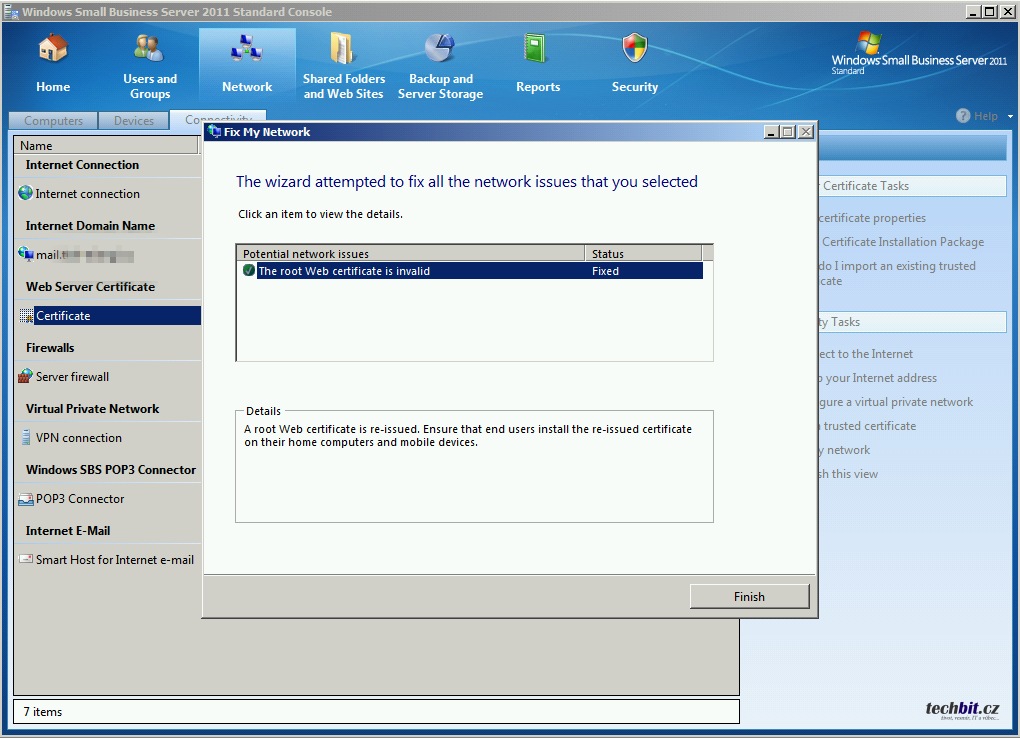This screenshot has width=1020, height=738.
Task: Switch to the Computers tab
Action: [x=54, y=121]
